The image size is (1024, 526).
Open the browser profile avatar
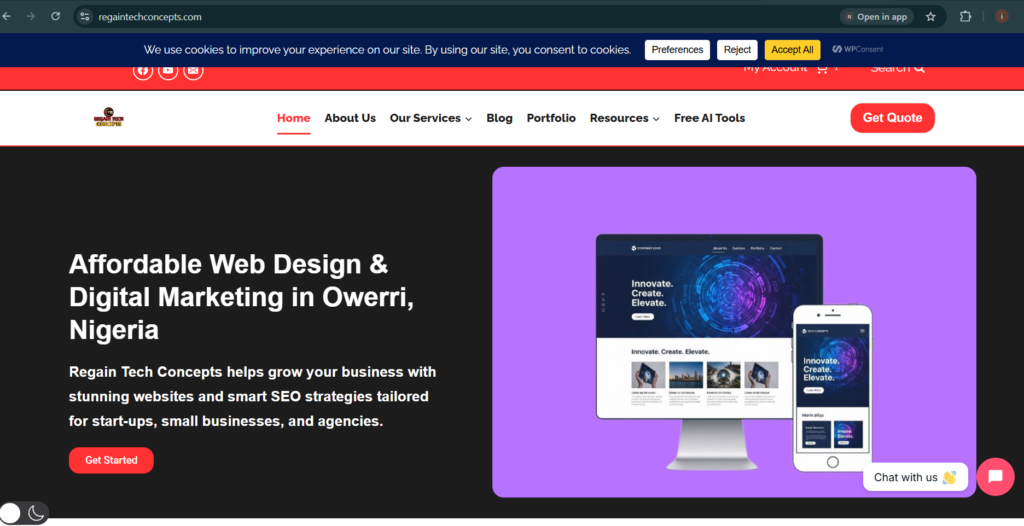(1001, 17)
